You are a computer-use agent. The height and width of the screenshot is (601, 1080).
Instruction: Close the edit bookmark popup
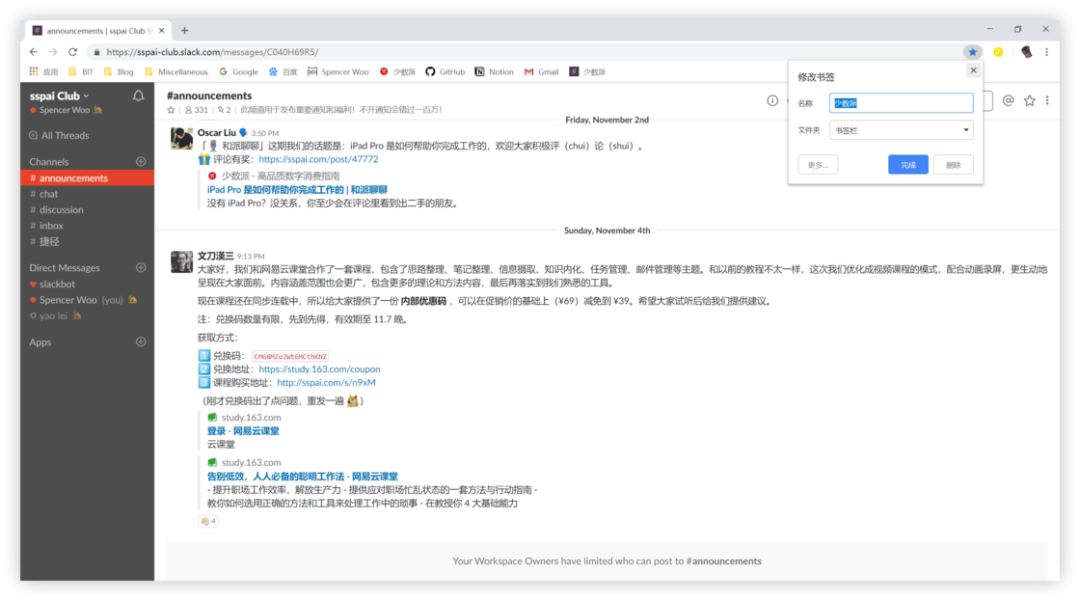[x=973, y=70]
